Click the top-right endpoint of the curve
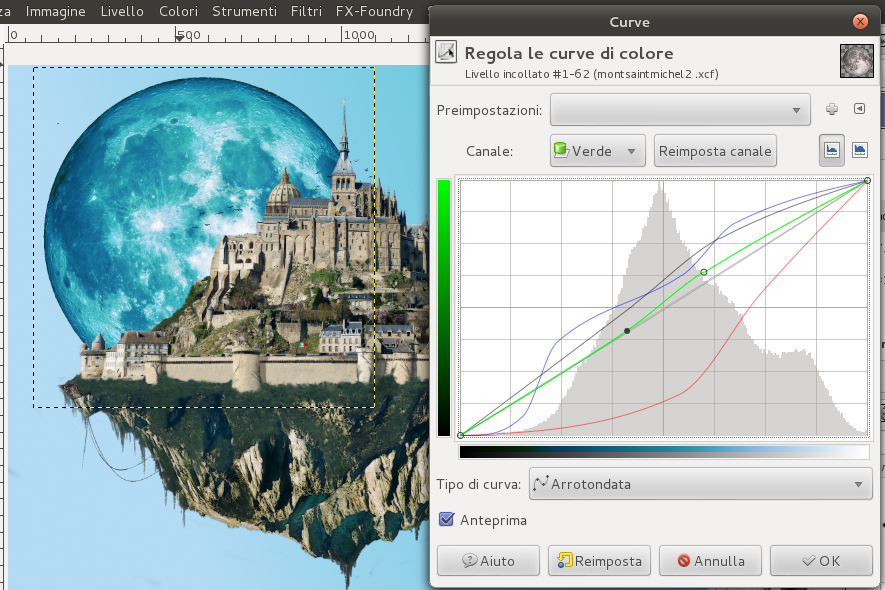 868,181
